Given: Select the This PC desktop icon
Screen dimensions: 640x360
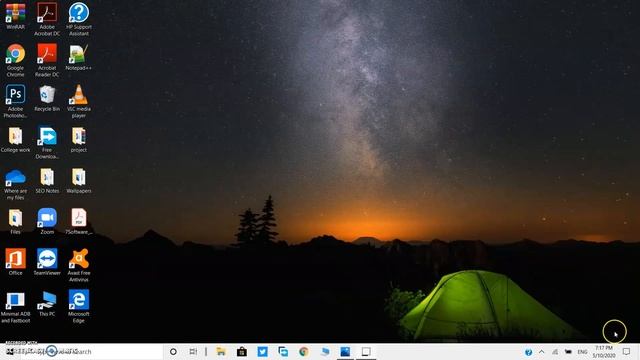Looking at the screenshot, I should pyautogui.click(x=47, y=304).
